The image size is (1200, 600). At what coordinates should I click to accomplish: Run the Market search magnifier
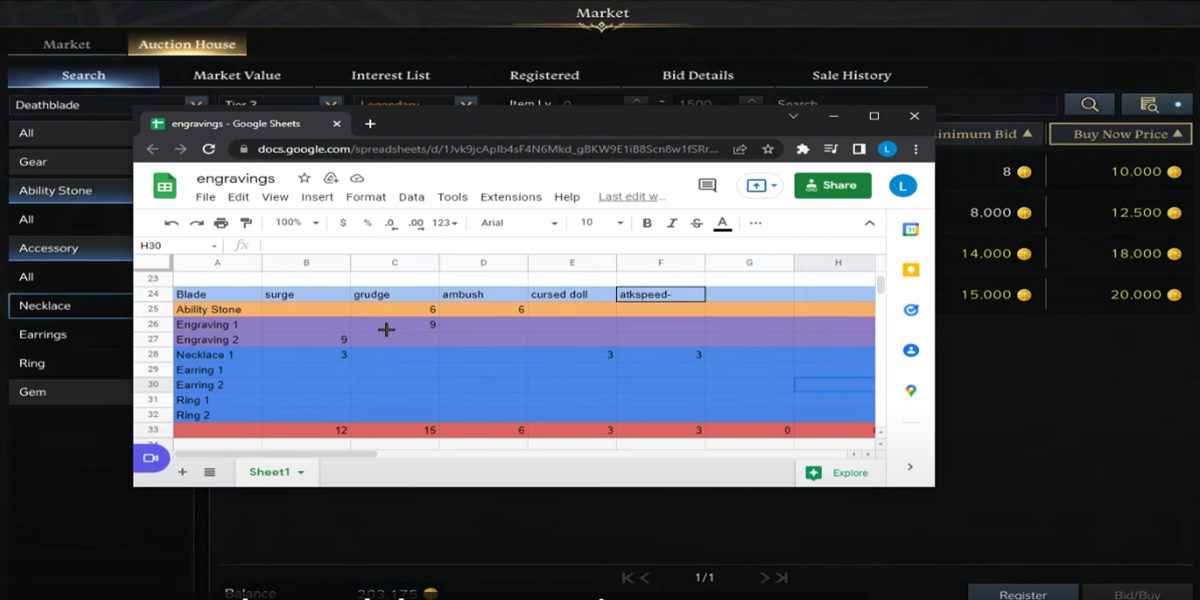[1089, 104]
